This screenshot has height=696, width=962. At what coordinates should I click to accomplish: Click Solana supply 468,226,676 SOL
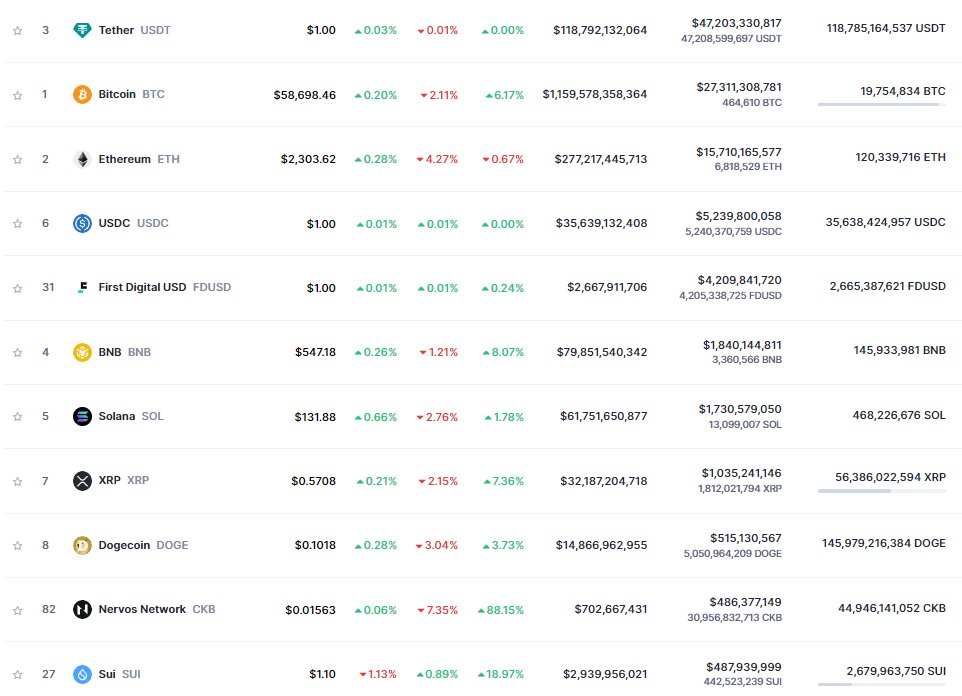[899, 415]
